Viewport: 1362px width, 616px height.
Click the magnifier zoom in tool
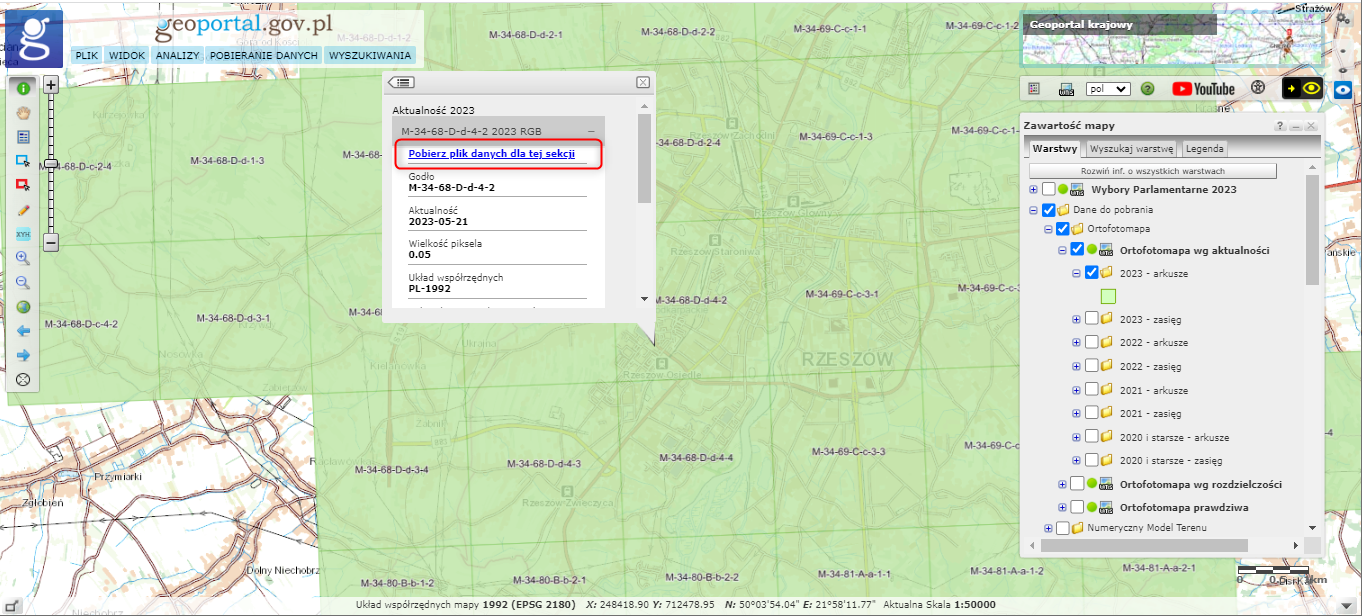(23, 258)
